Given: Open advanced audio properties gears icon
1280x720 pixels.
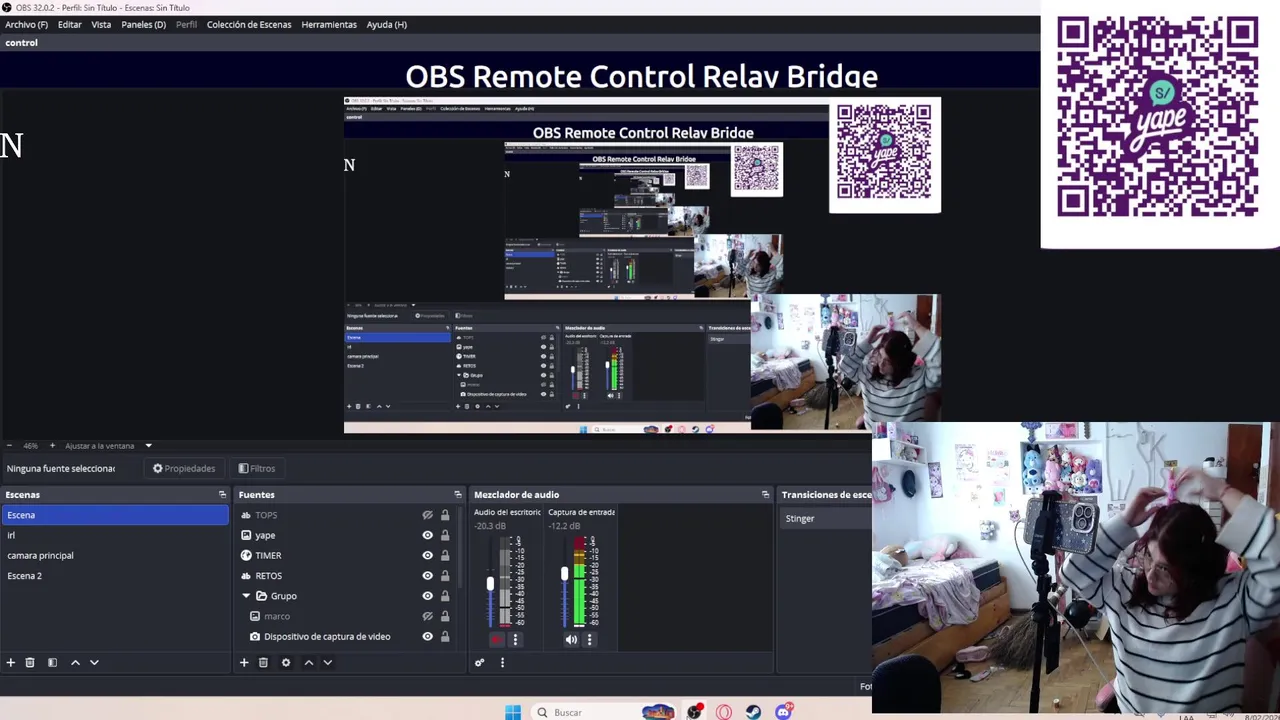Looking at the screenshot, I should point(480,662).
